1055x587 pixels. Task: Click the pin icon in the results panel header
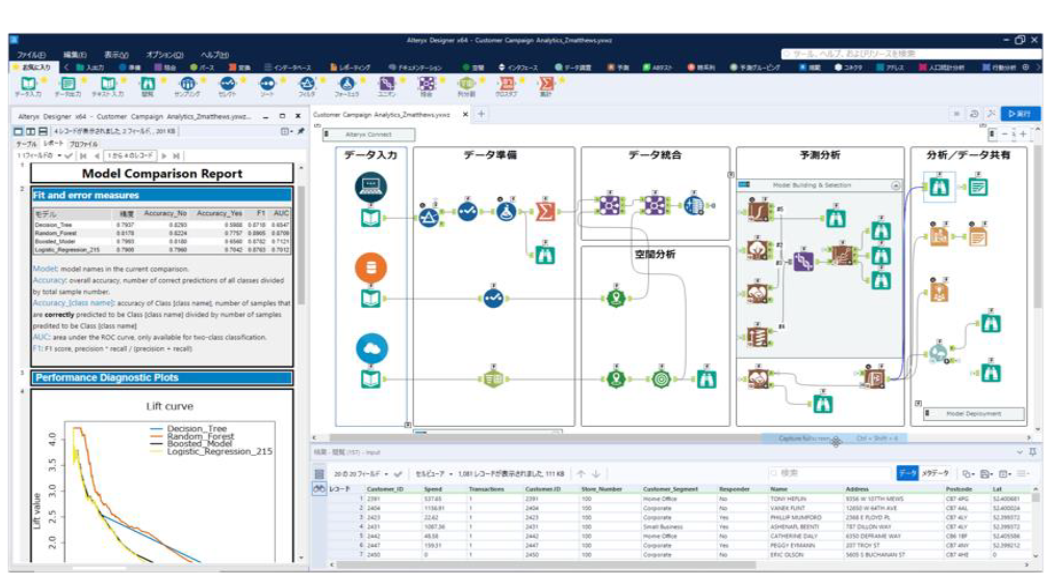click(x=1033, y=452)
